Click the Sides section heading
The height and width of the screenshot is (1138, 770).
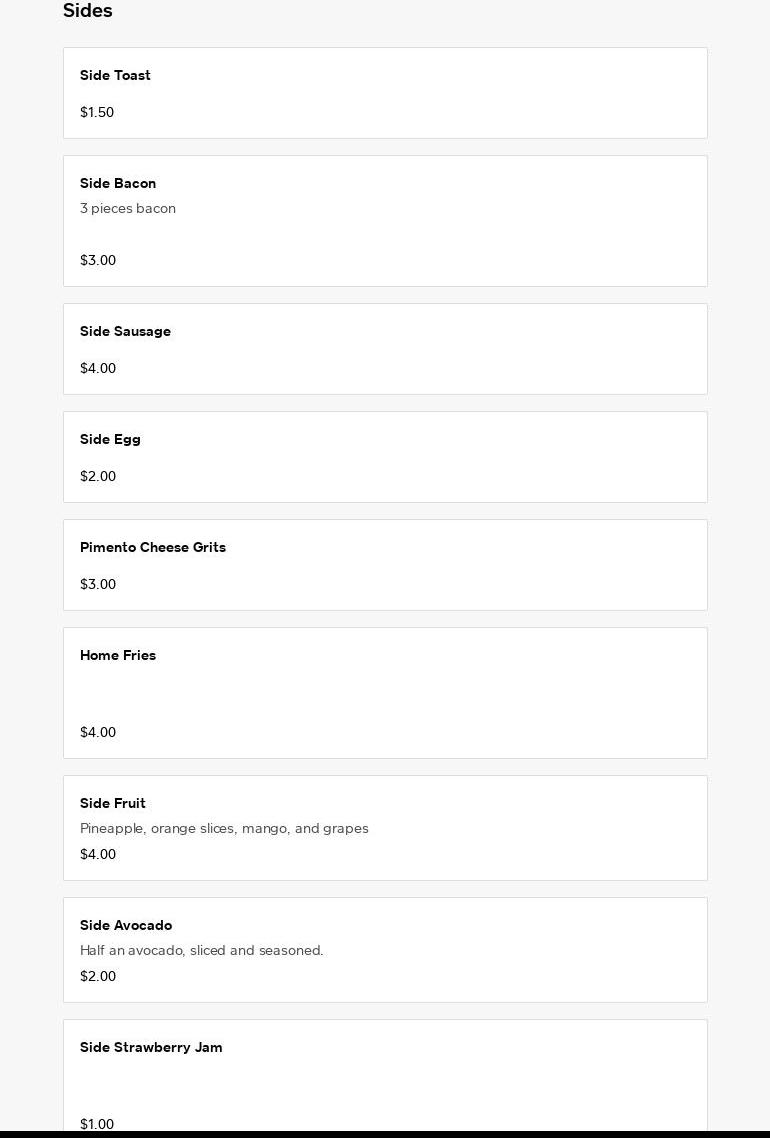coord(88,11)
